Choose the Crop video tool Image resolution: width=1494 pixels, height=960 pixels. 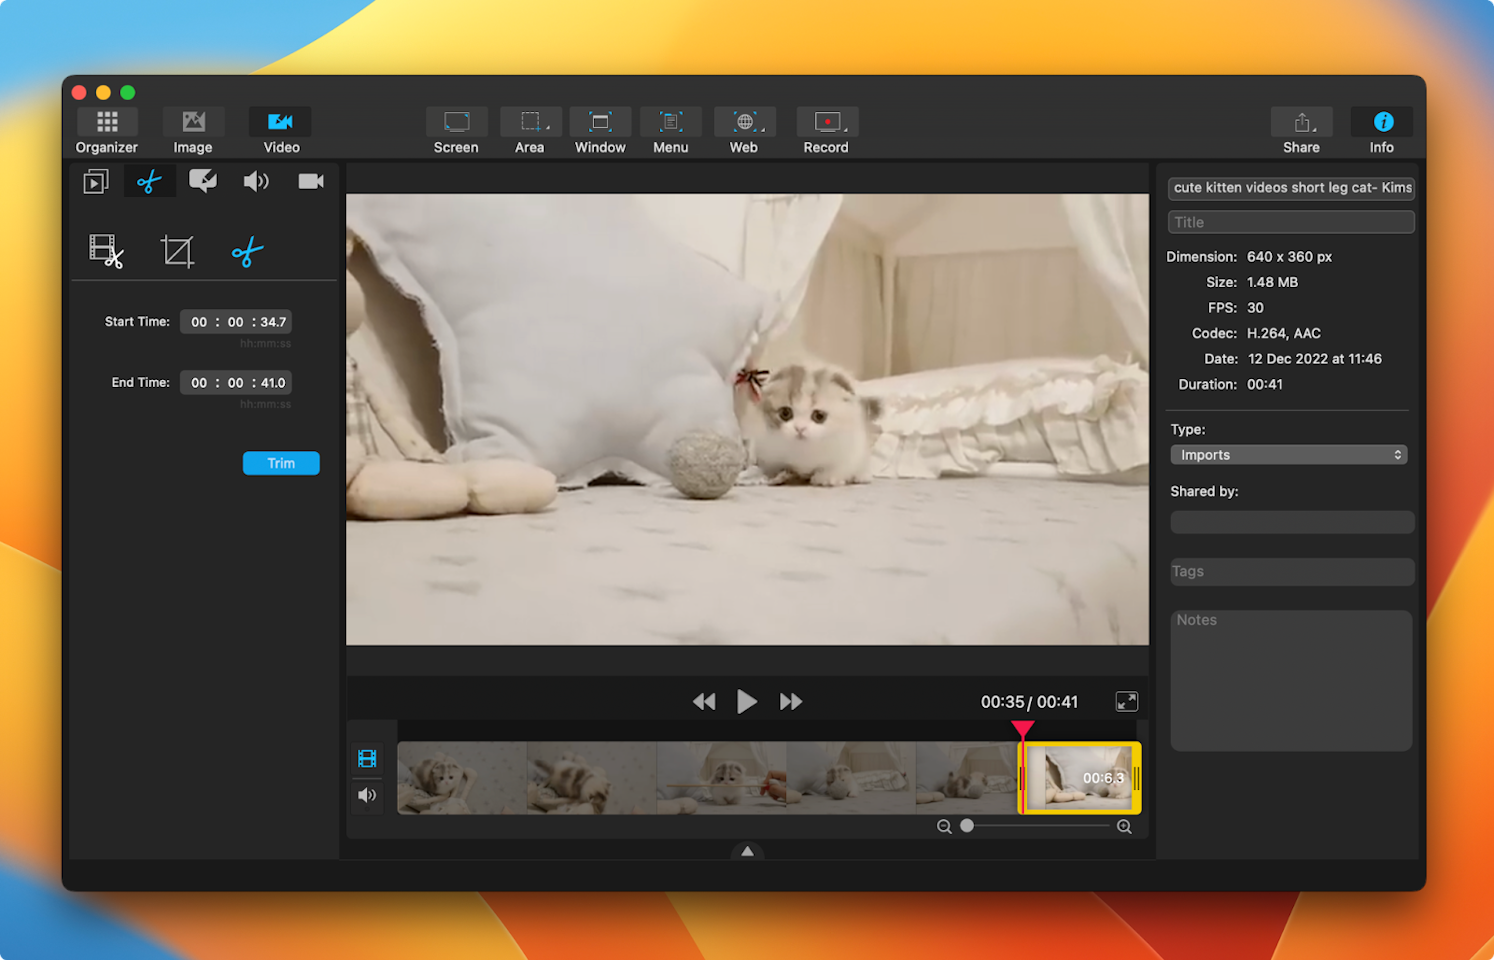(x=176, y=251)
